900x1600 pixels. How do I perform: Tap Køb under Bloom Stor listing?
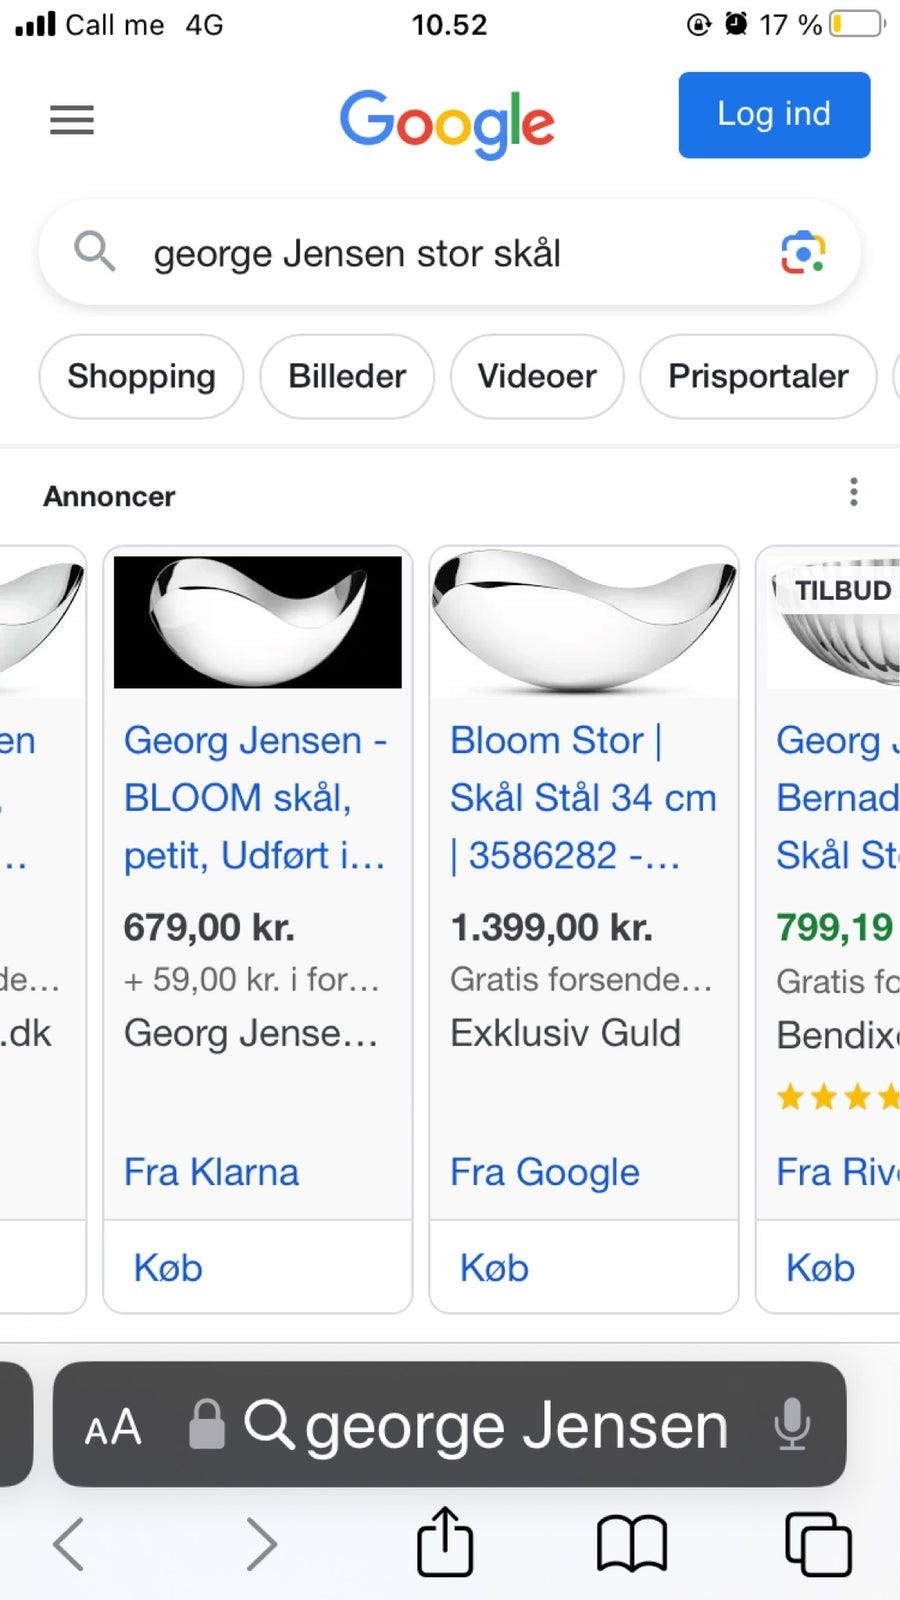point(494,1268)
